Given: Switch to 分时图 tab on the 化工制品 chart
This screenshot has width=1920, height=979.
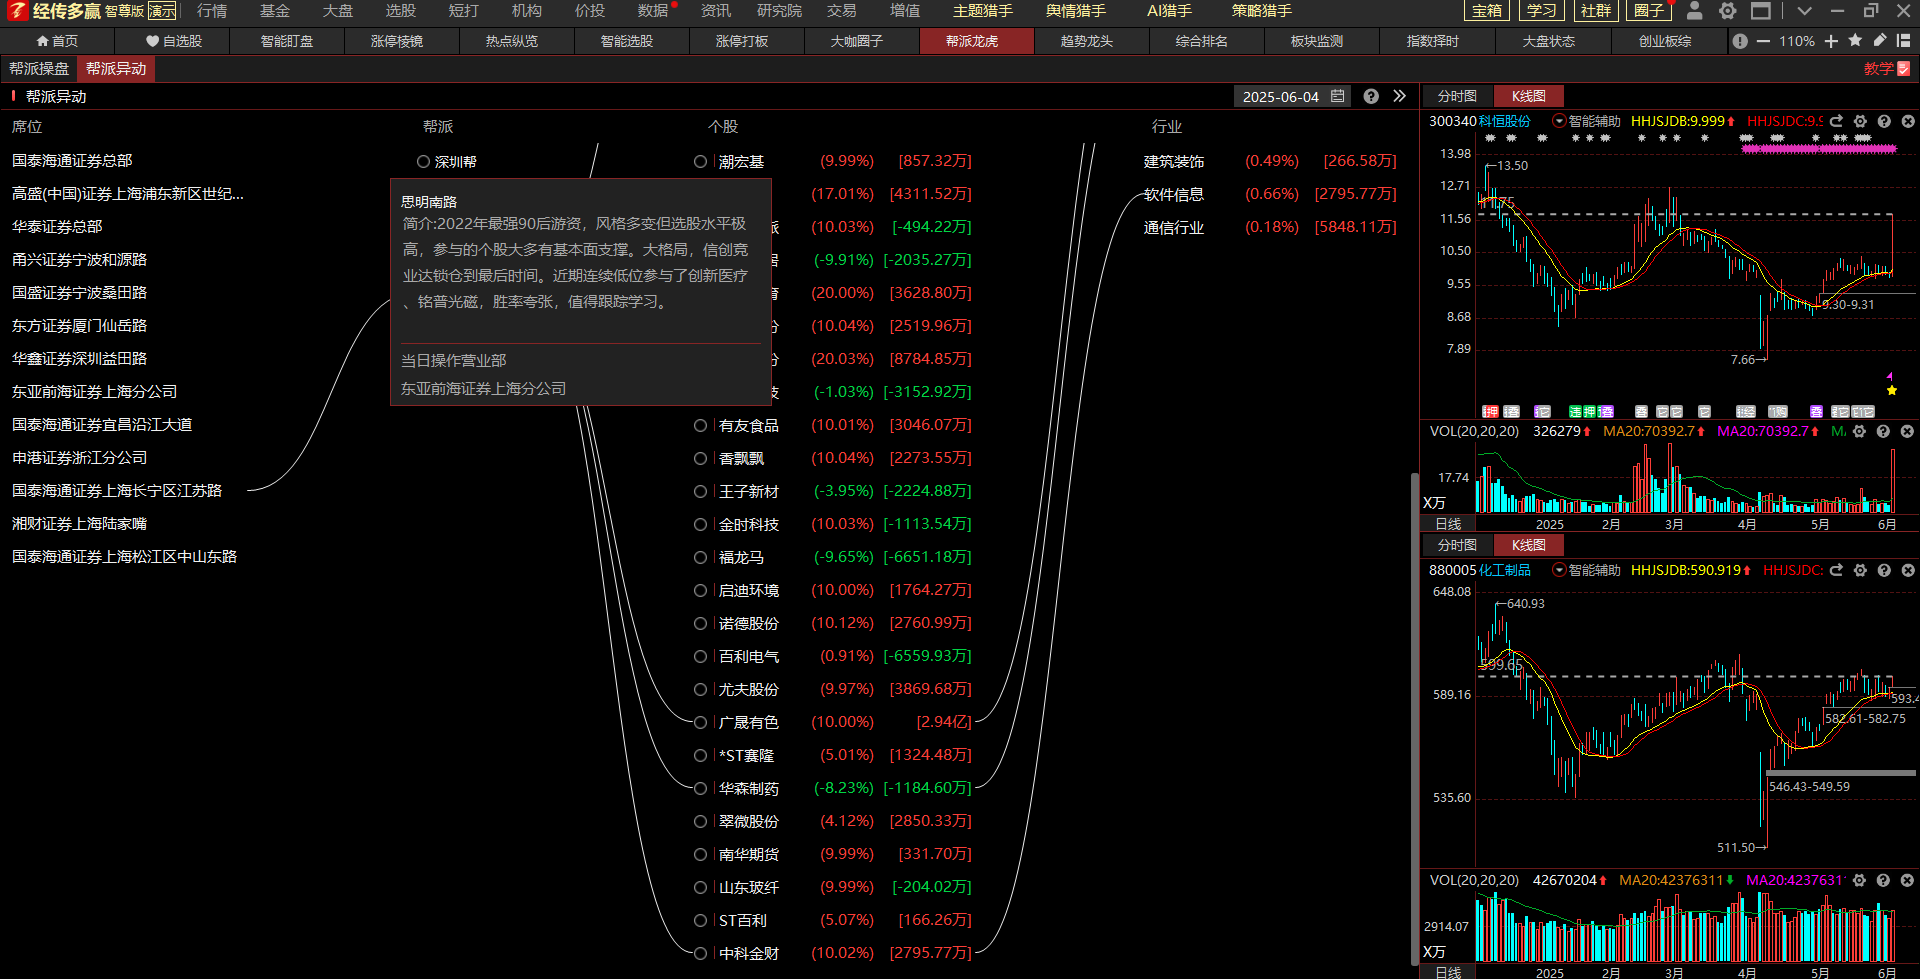Looking at the screenshot, I should [1457, 545].
